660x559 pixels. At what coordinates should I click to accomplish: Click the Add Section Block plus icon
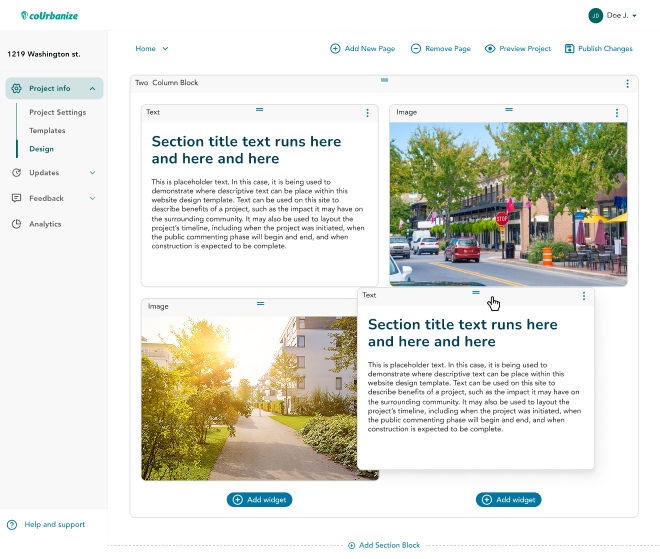(352, 546)
